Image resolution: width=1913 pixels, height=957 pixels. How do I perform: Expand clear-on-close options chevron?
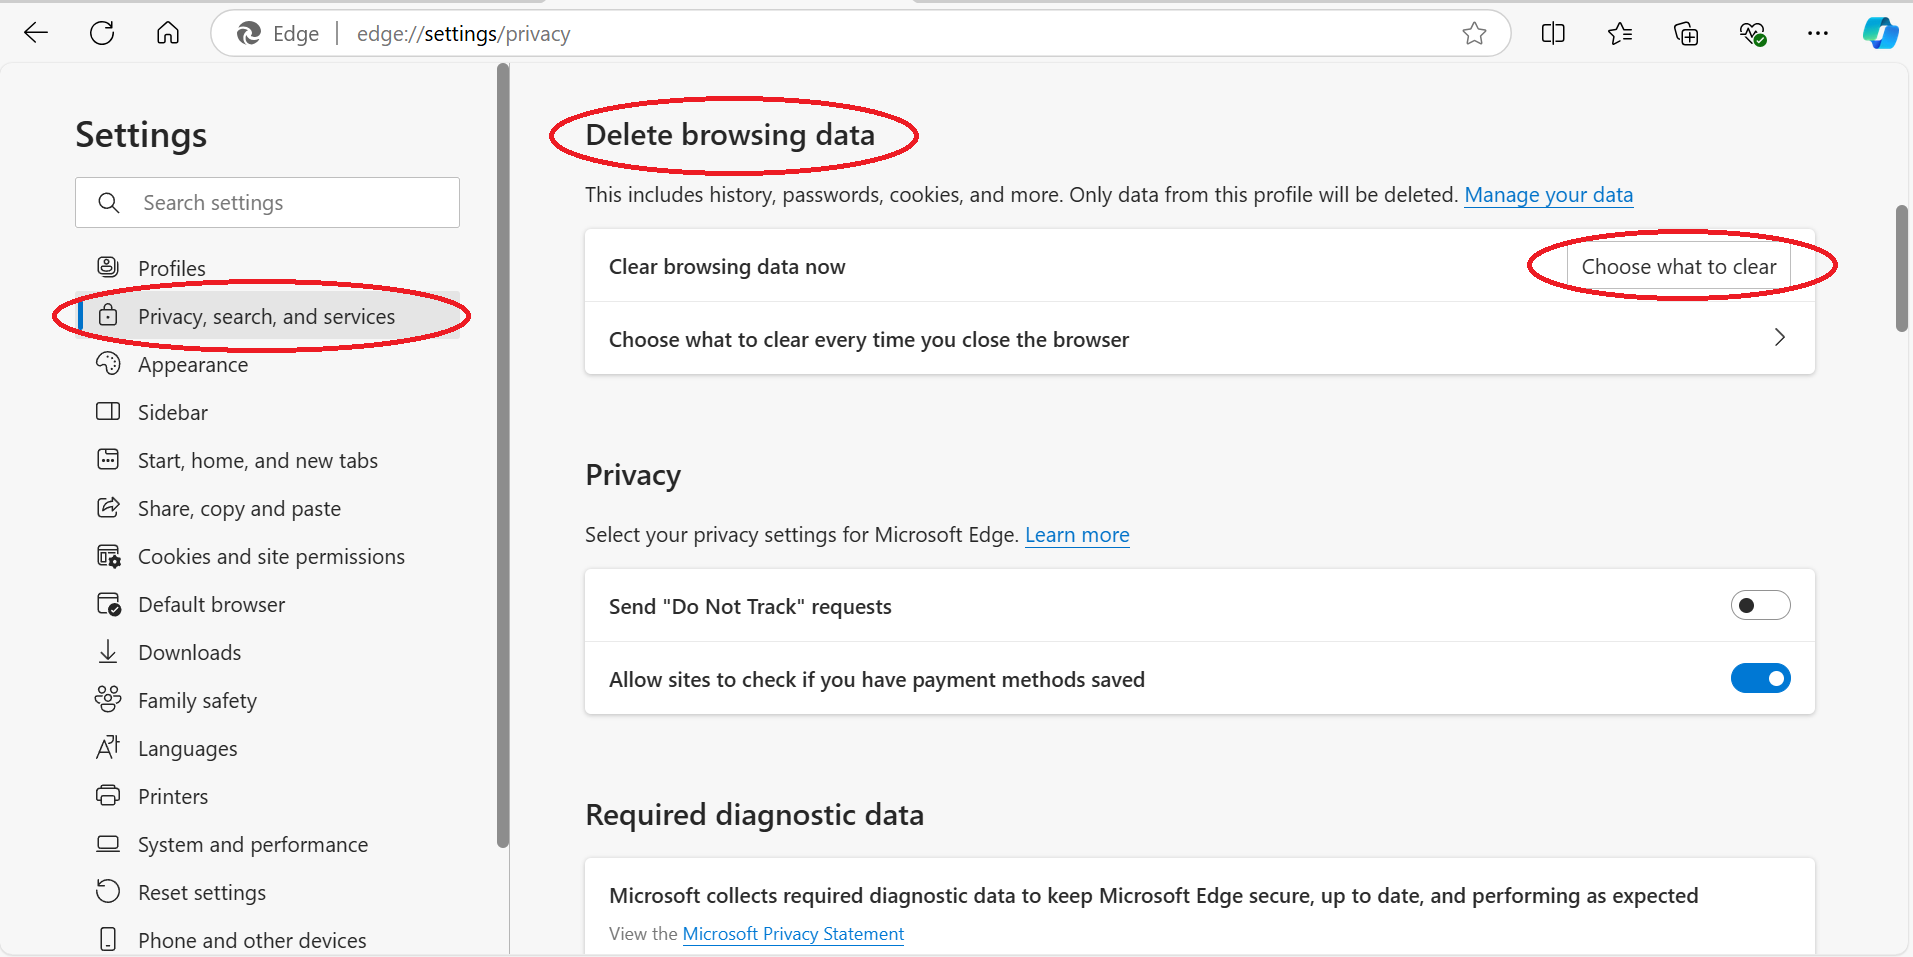1780,338
